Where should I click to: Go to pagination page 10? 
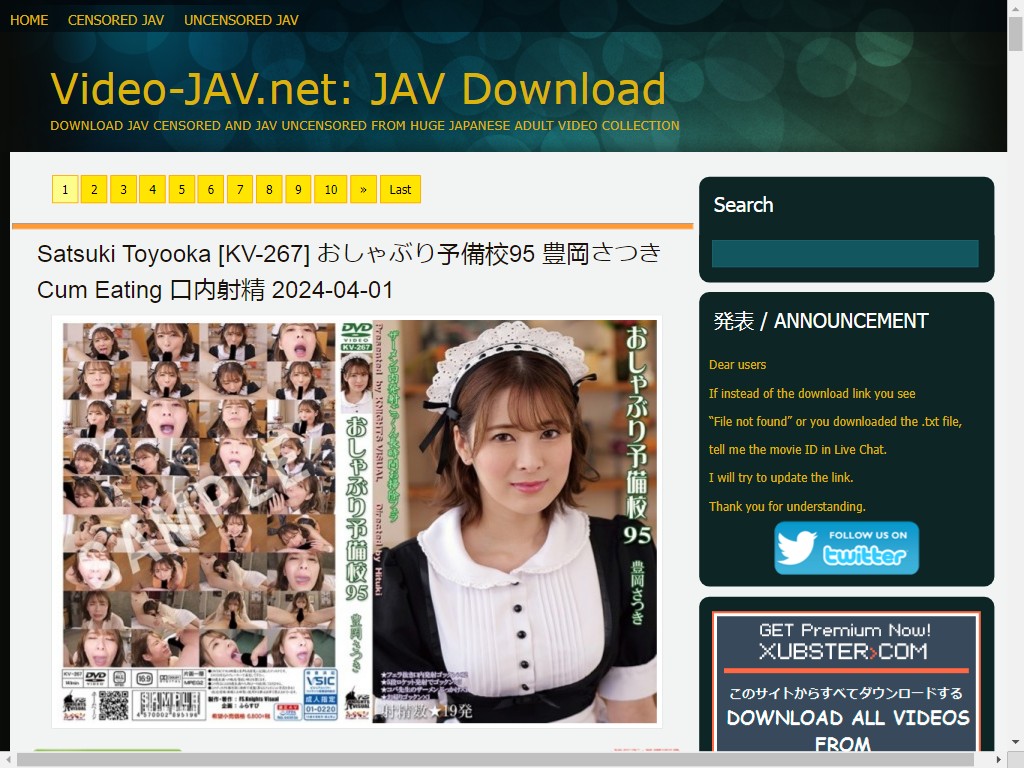(x=330, y=189)
